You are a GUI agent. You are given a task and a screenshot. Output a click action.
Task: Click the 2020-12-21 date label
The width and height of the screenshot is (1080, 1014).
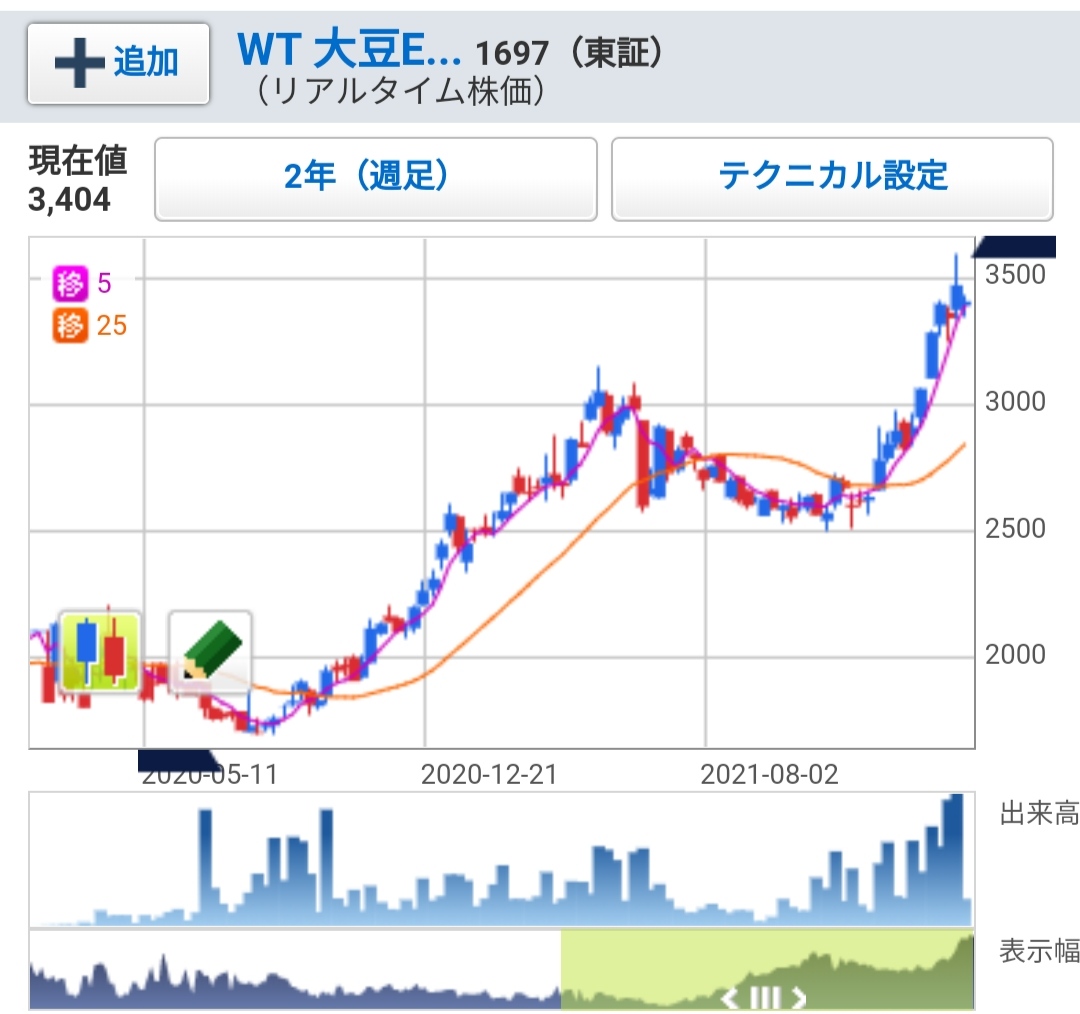(488, 775)
